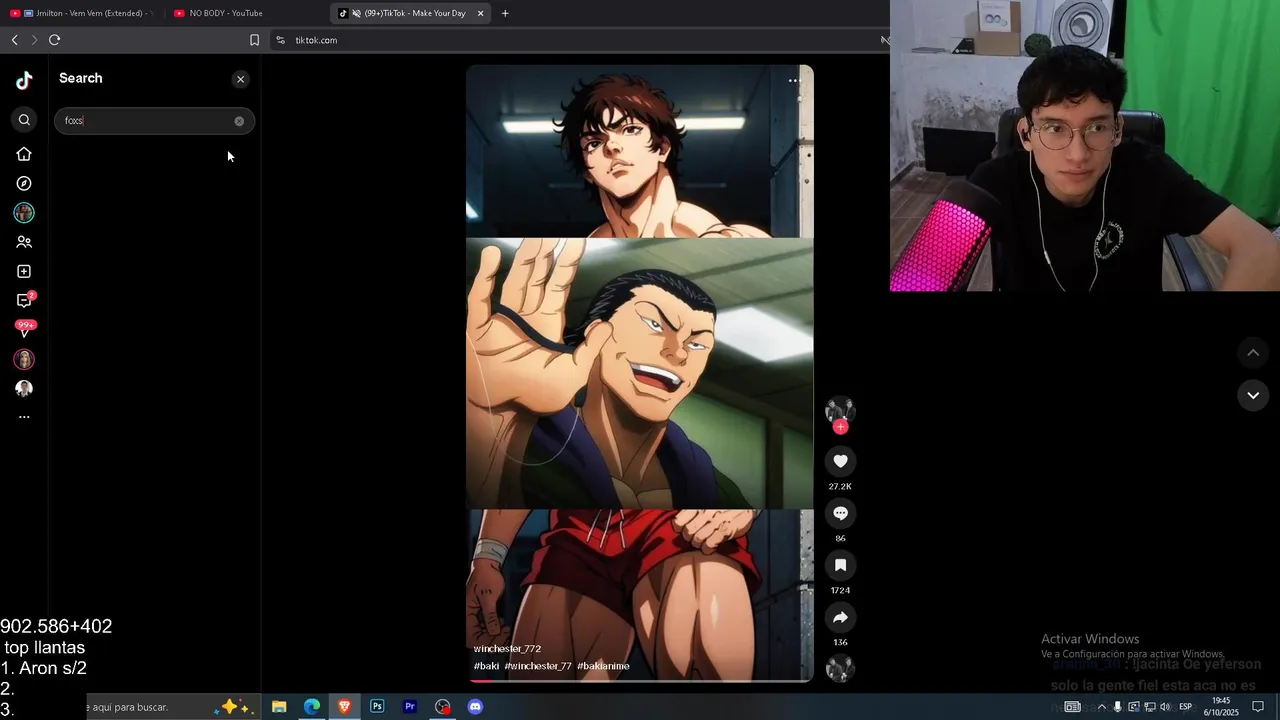Show hidden system tray icons
Screen dimensions: 1280x720
[1102, 707]
